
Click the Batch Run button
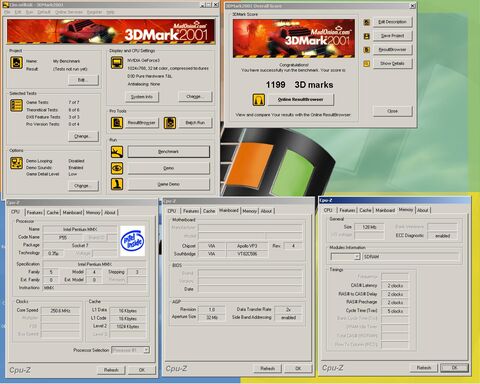tap(195, 123)
